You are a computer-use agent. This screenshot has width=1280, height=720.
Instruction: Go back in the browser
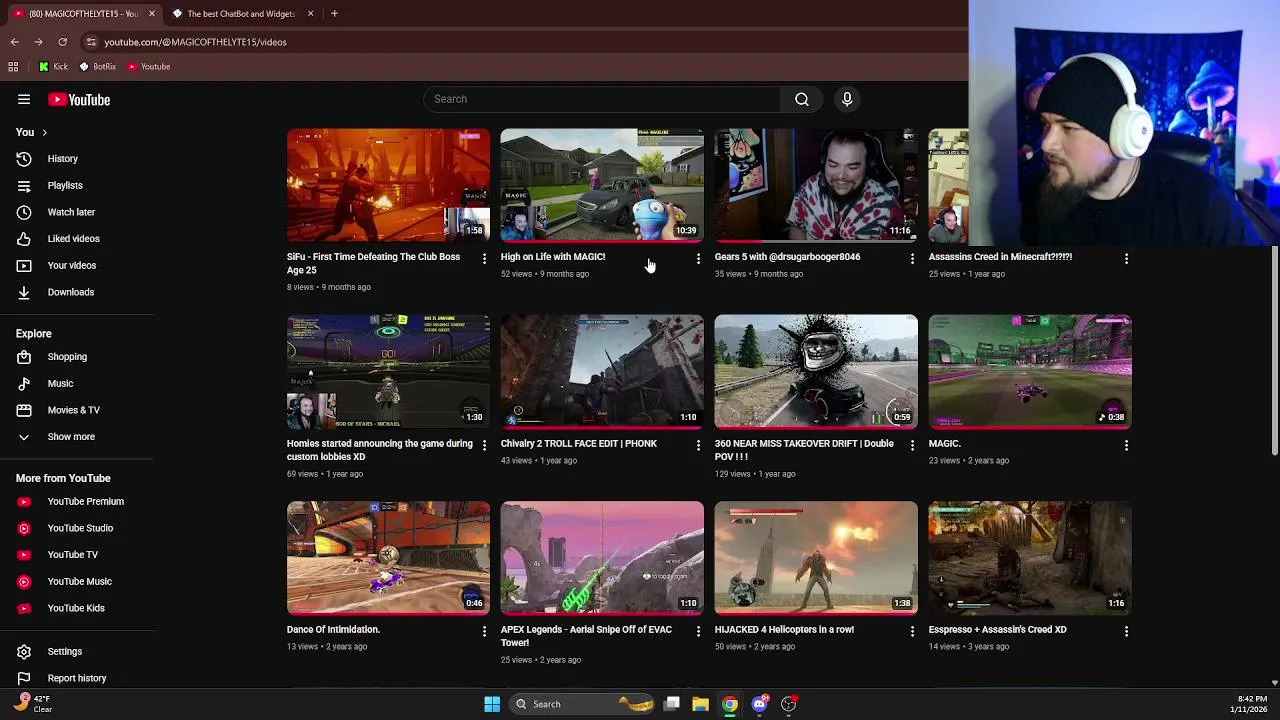(14, 42)
